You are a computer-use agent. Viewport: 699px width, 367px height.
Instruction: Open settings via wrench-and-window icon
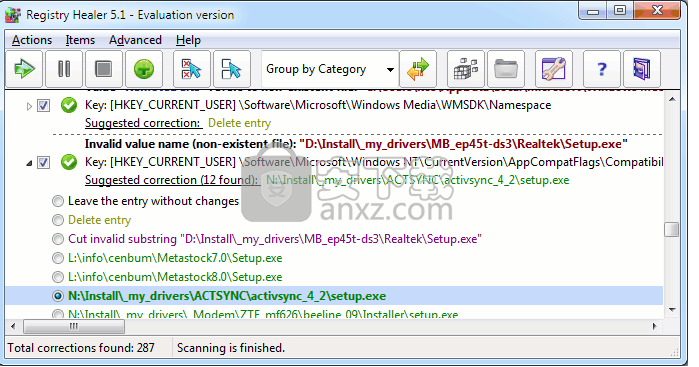(x=553, y=69)
